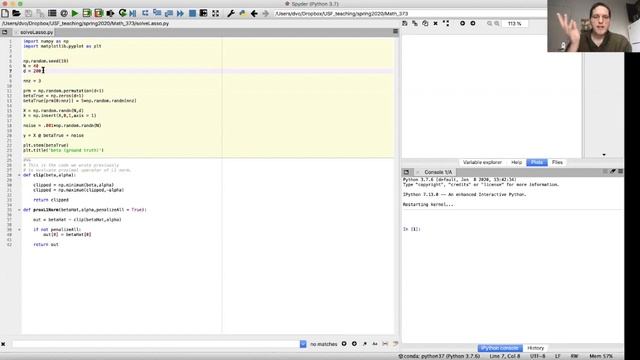This screenshot has width=640, height=360.
Task: Toggle case sensitive Aa option
Action: click(375, 344)
